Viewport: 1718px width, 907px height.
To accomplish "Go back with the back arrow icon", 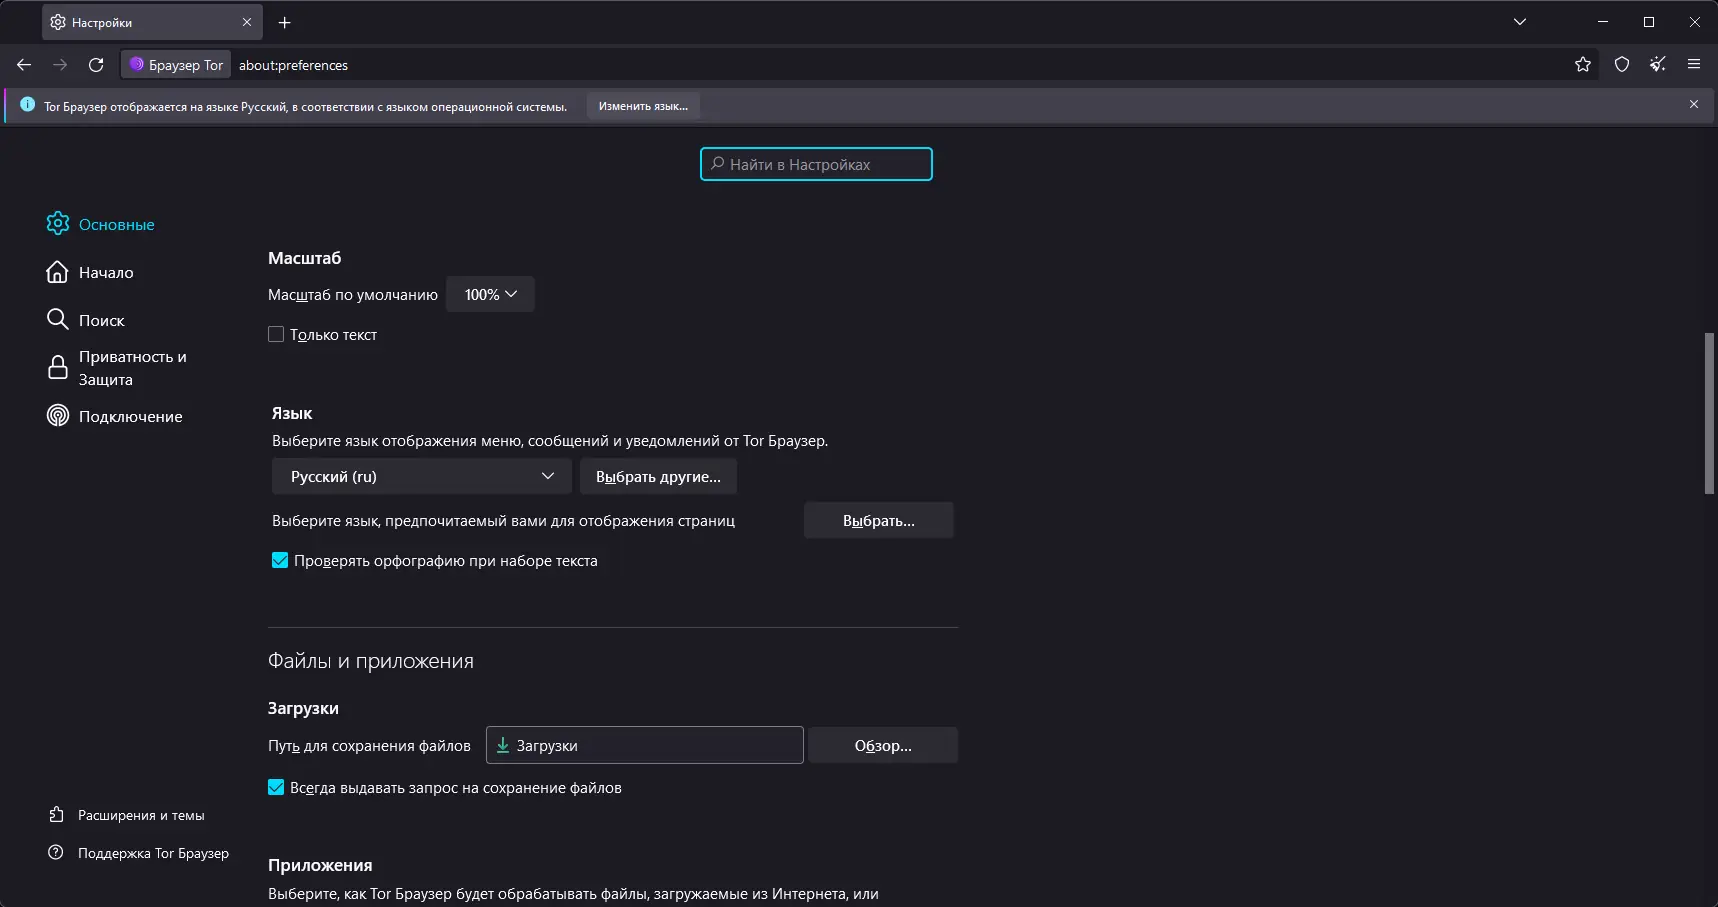I will coord(24,65).
